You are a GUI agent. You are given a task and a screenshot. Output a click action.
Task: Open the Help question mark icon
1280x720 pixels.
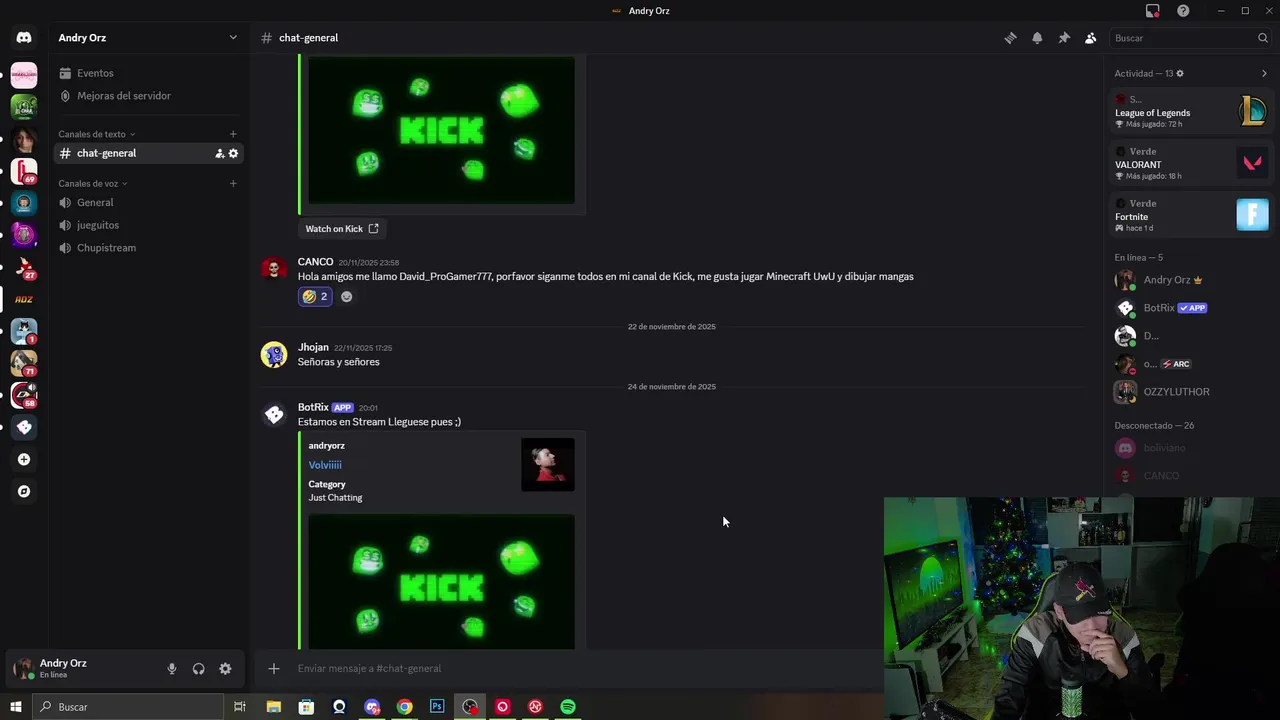[1183, 11]
